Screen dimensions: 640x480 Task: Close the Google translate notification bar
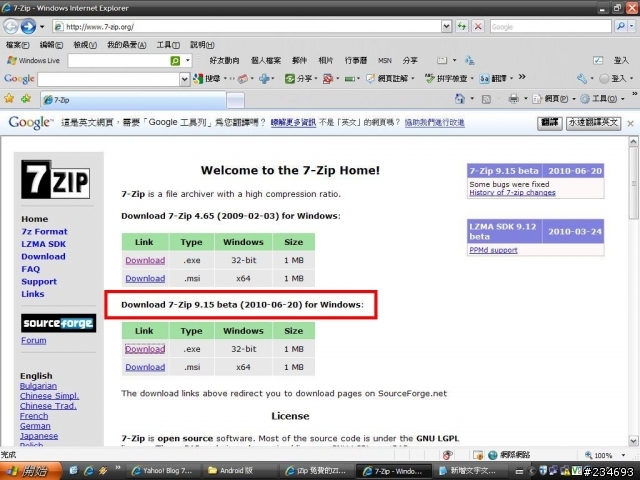pyautogui.click(x=631, y=123)
